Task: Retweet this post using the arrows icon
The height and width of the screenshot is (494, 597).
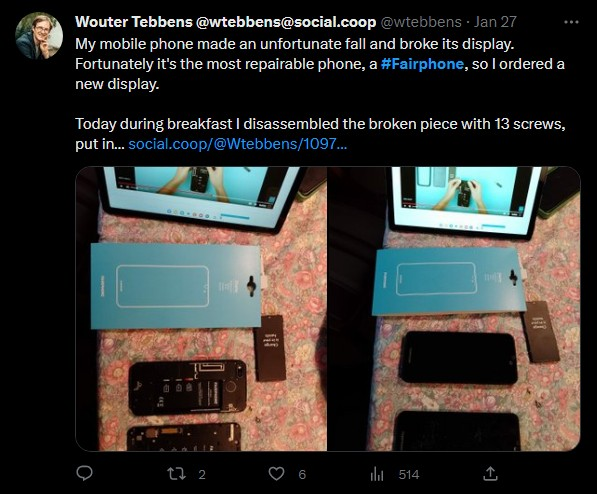Action: [x=177, y=474]
